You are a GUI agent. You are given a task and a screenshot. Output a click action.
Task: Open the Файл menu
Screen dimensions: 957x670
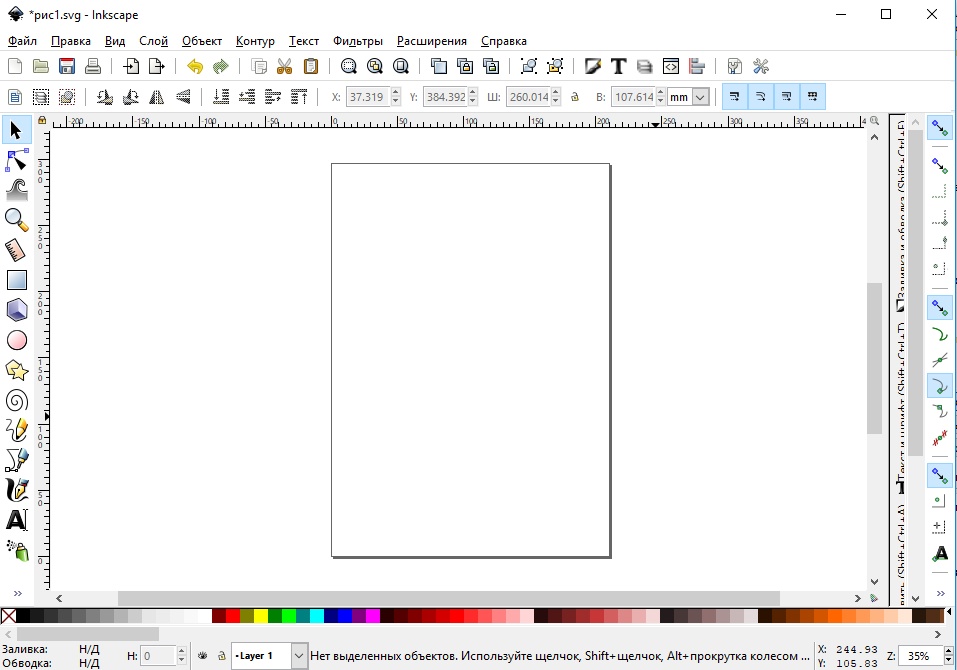(22, 41)
